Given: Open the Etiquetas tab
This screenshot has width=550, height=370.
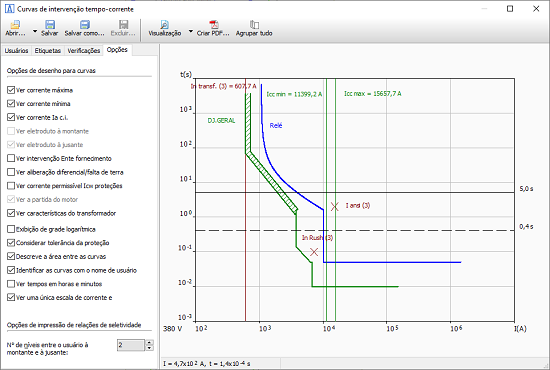Looking at the screenshot, I should point(48,51).
